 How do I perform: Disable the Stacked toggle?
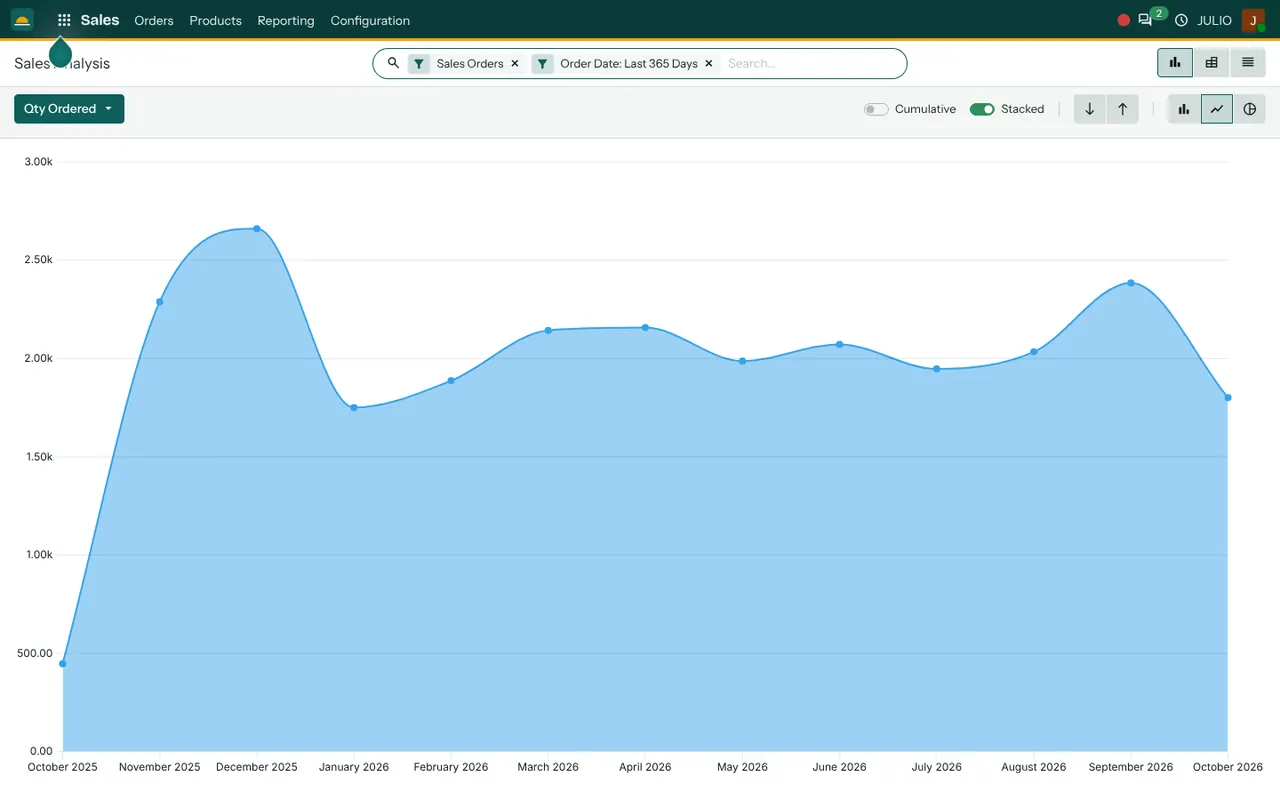tap(982, 109)
